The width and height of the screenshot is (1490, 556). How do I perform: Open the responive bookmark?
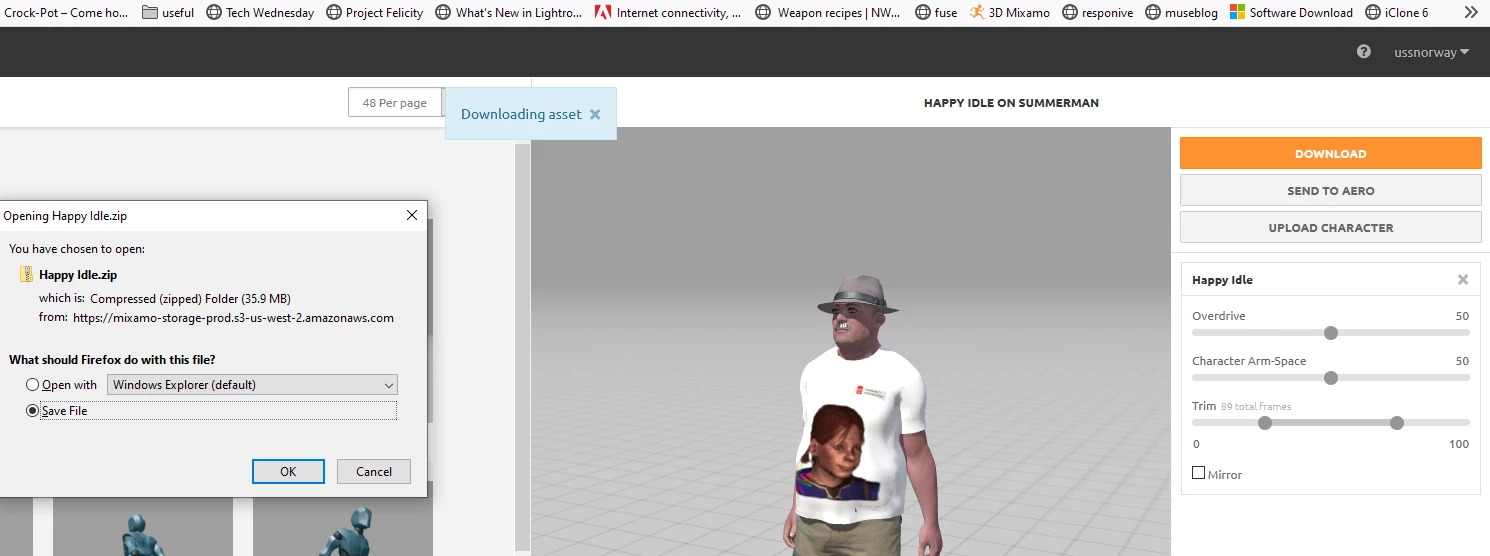(1097, 13)
